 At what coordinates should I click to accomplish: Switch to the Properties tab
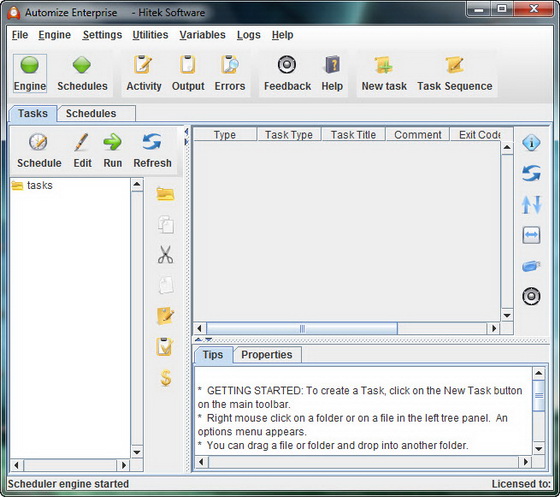click(267, 355)
